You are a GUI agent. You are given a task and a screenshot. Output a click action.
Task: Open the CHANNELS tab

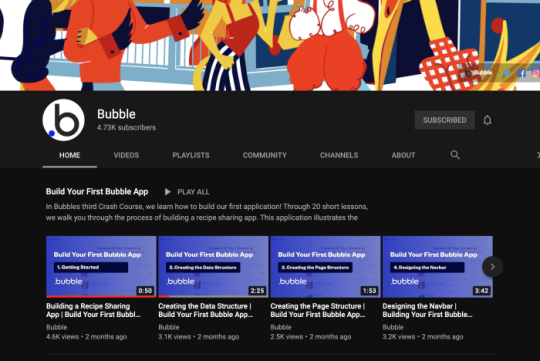[x=339, y=155]
